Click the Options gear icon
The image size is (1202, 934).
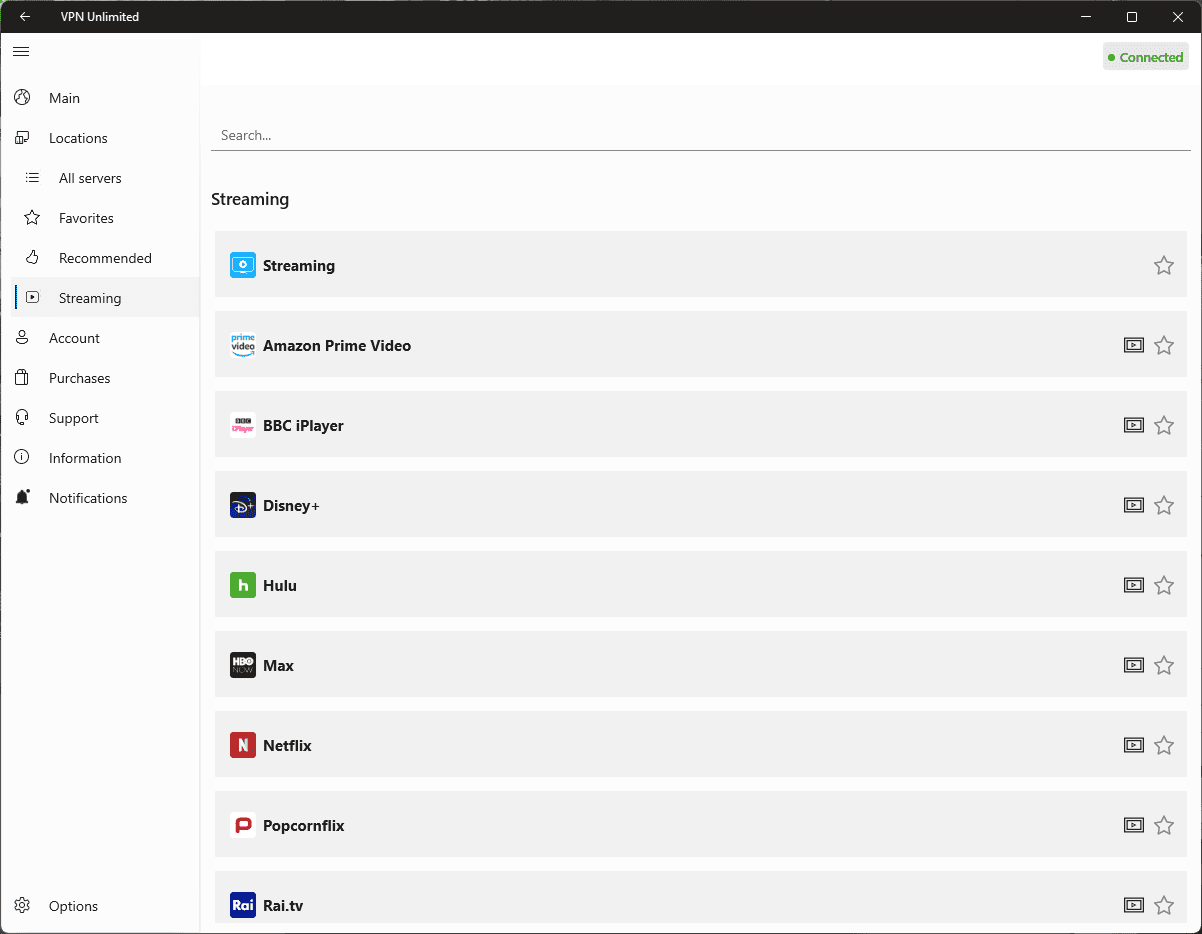point(22,906)
